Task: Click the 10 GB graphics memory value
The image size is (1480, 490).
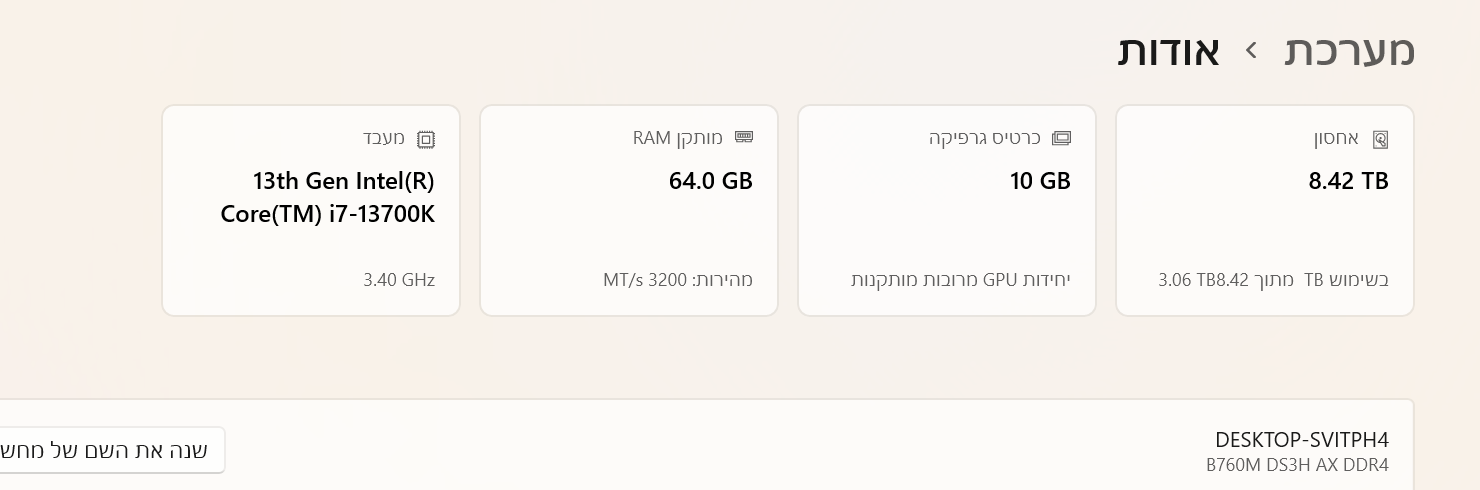Action: point(1040,181)
